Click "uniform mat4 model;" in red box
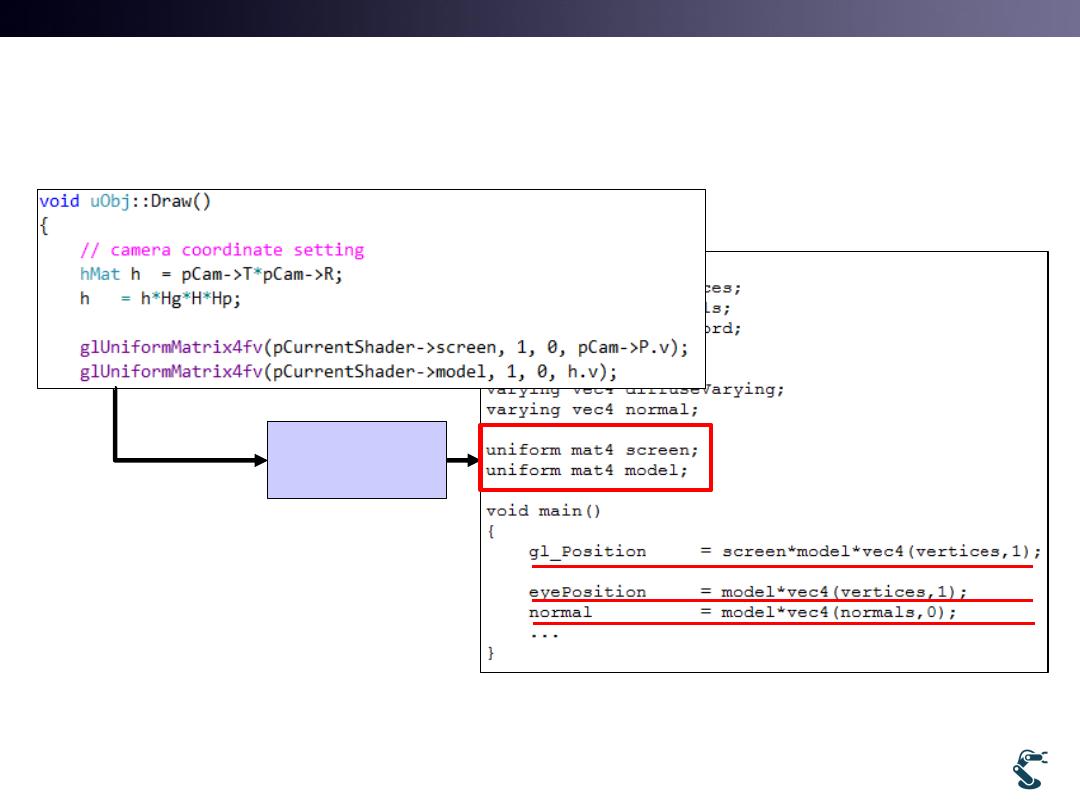The image size is (1080, 810). click(x=587, y=470)
